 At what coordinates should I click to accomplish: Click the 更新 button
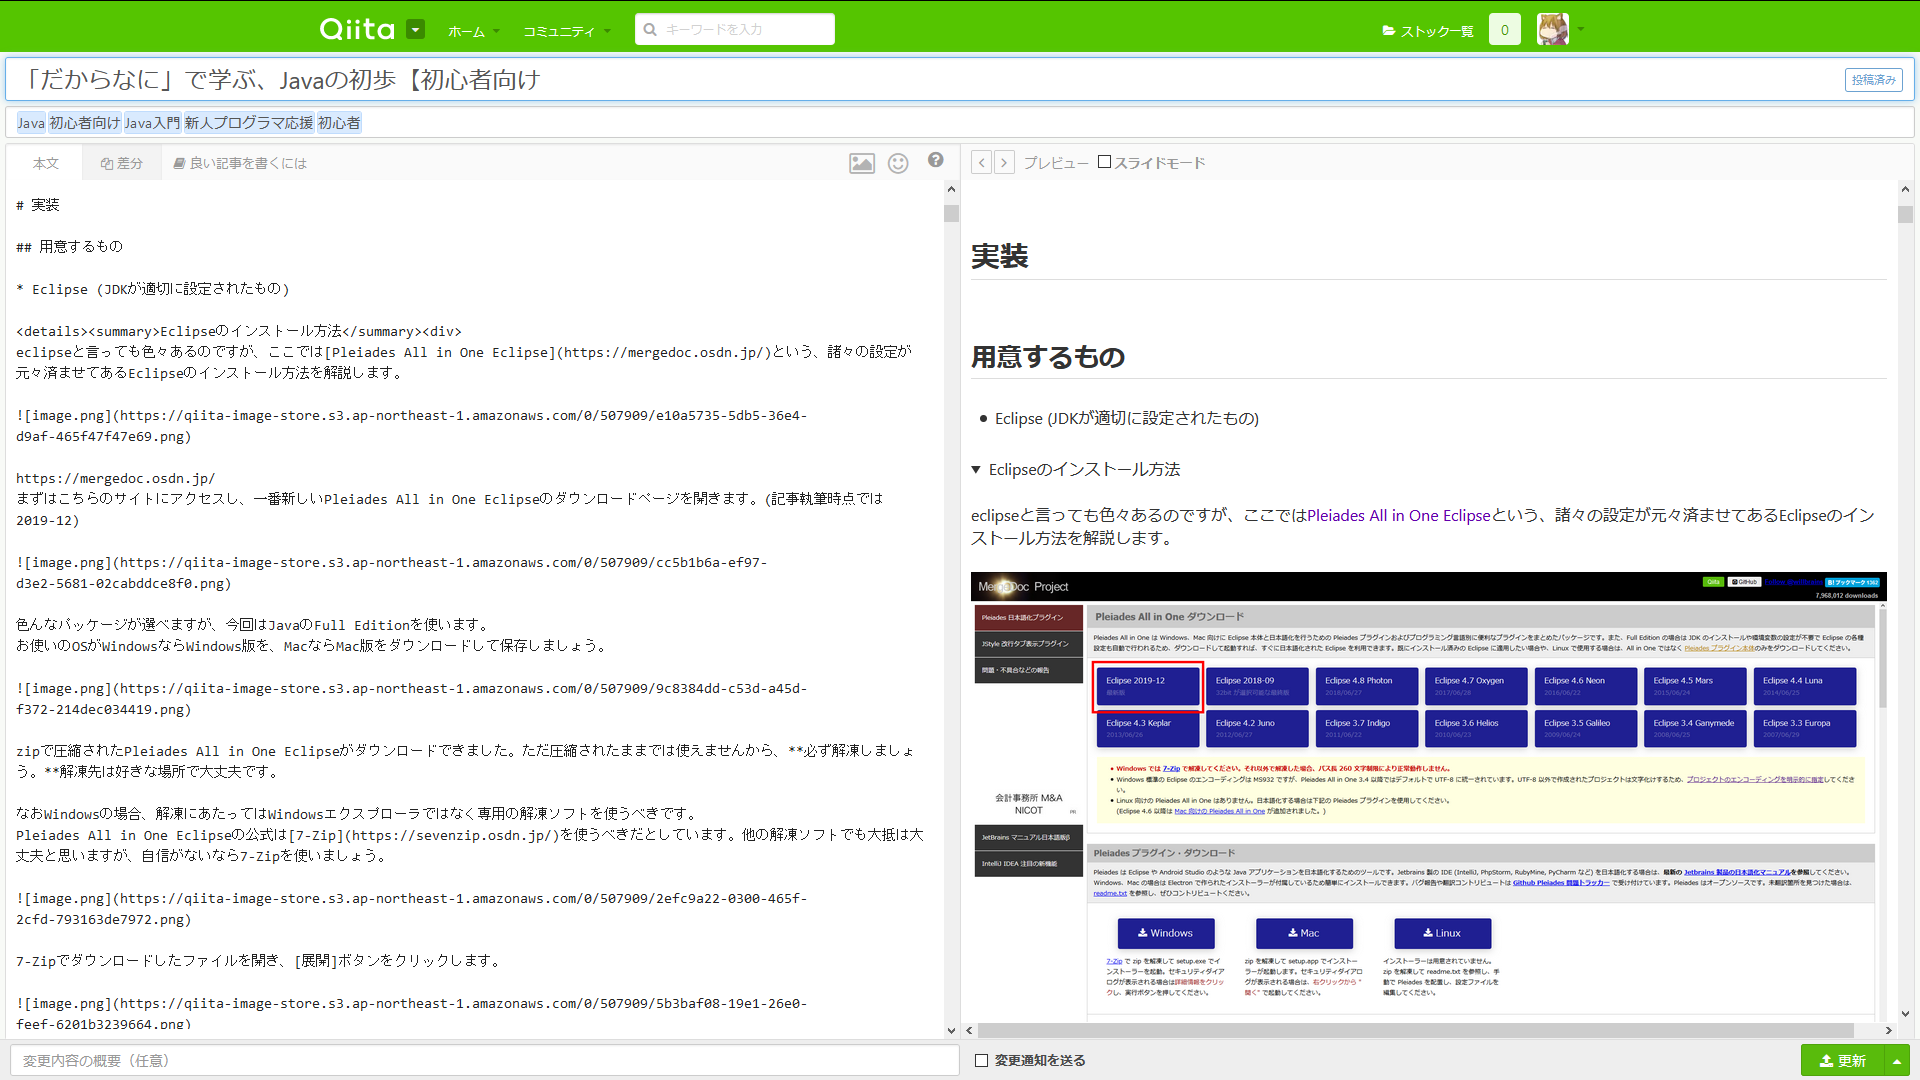tap(1842, 1060)
